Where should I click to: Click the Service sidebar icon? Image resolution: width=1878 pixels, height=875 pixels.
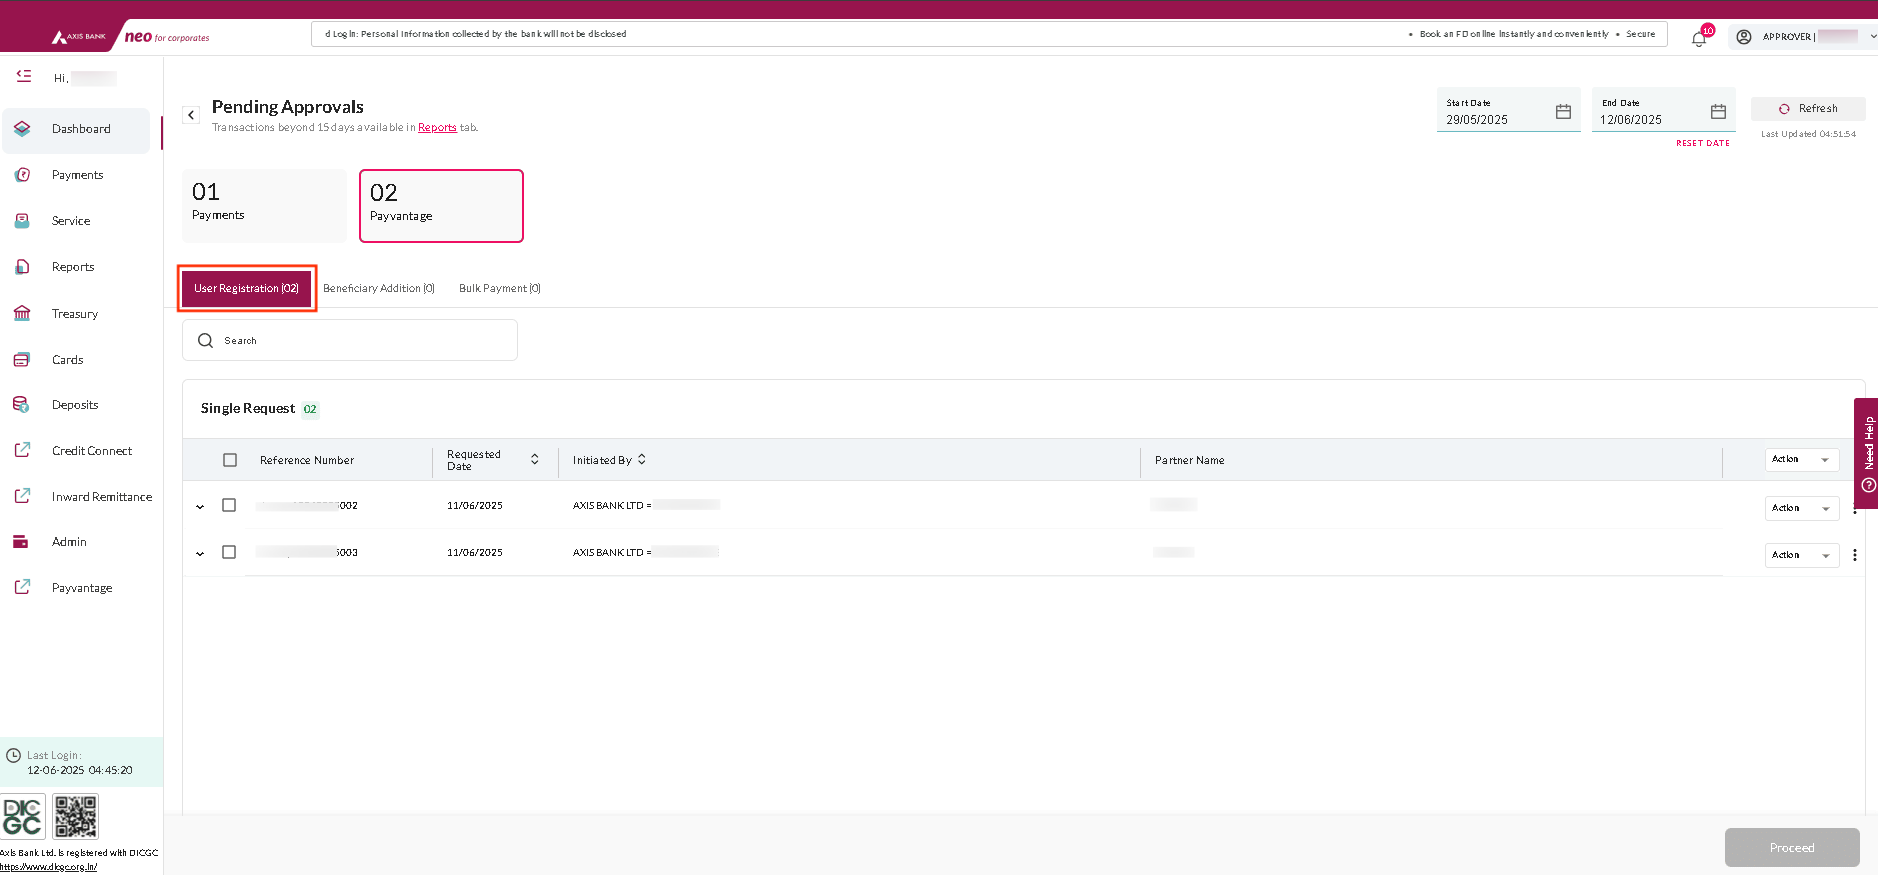(22, 221)
